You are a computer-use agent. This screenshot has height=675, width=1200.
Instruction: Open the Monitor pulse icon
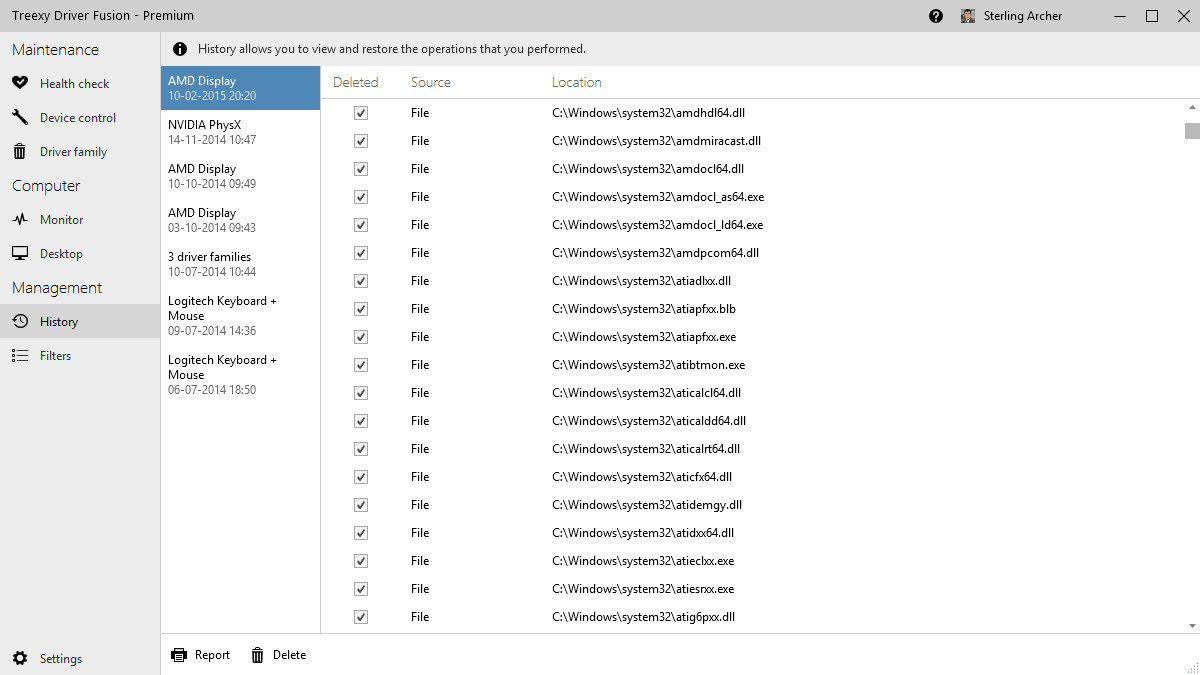click(20, 219)
